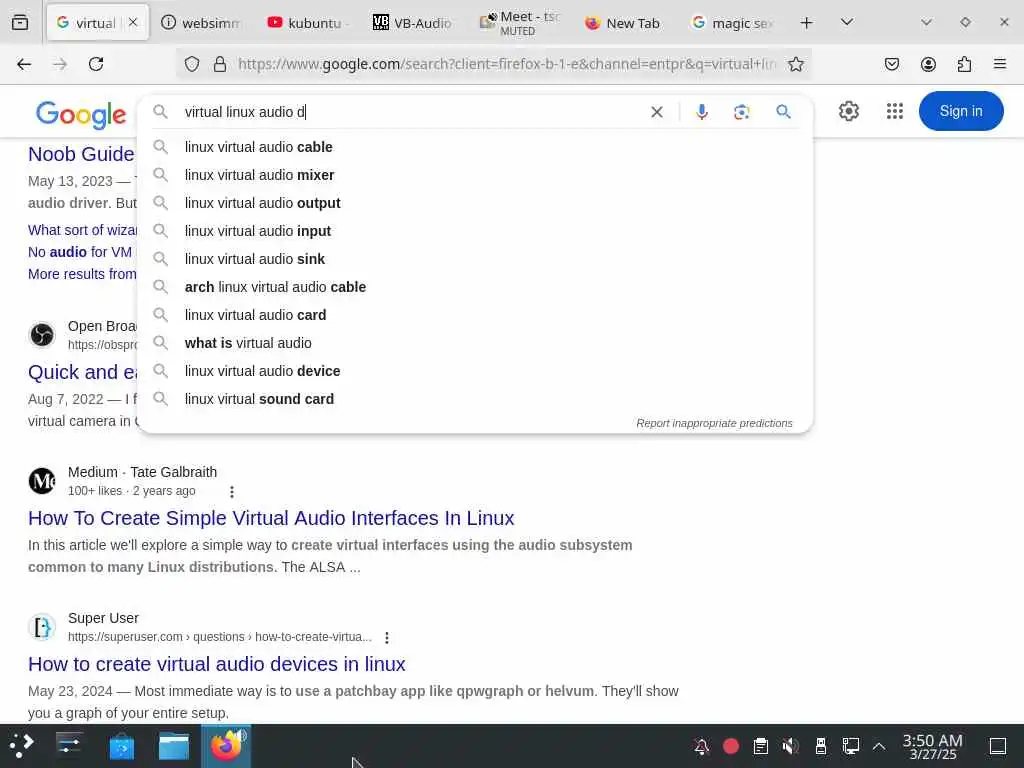
Task: Open the taskbar clock showing 3:50 AM
Action: [x=933, y=746]
